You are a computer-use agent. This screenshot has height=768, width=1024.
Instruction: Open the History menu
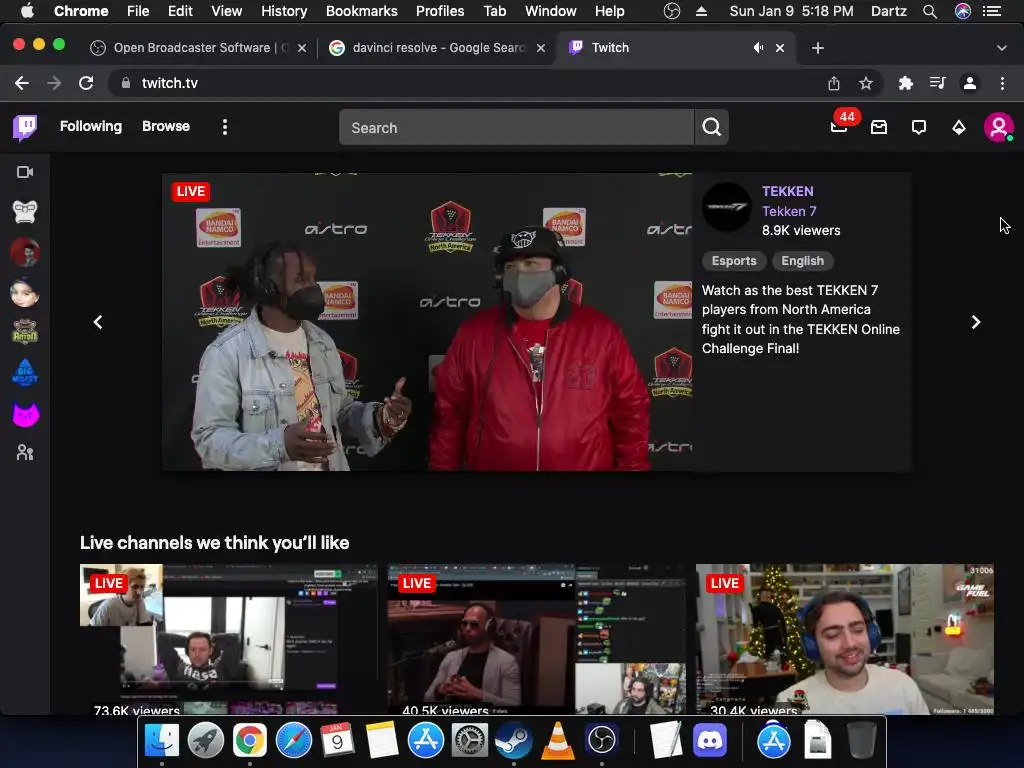pyautogui.click(x=284, y=11)
